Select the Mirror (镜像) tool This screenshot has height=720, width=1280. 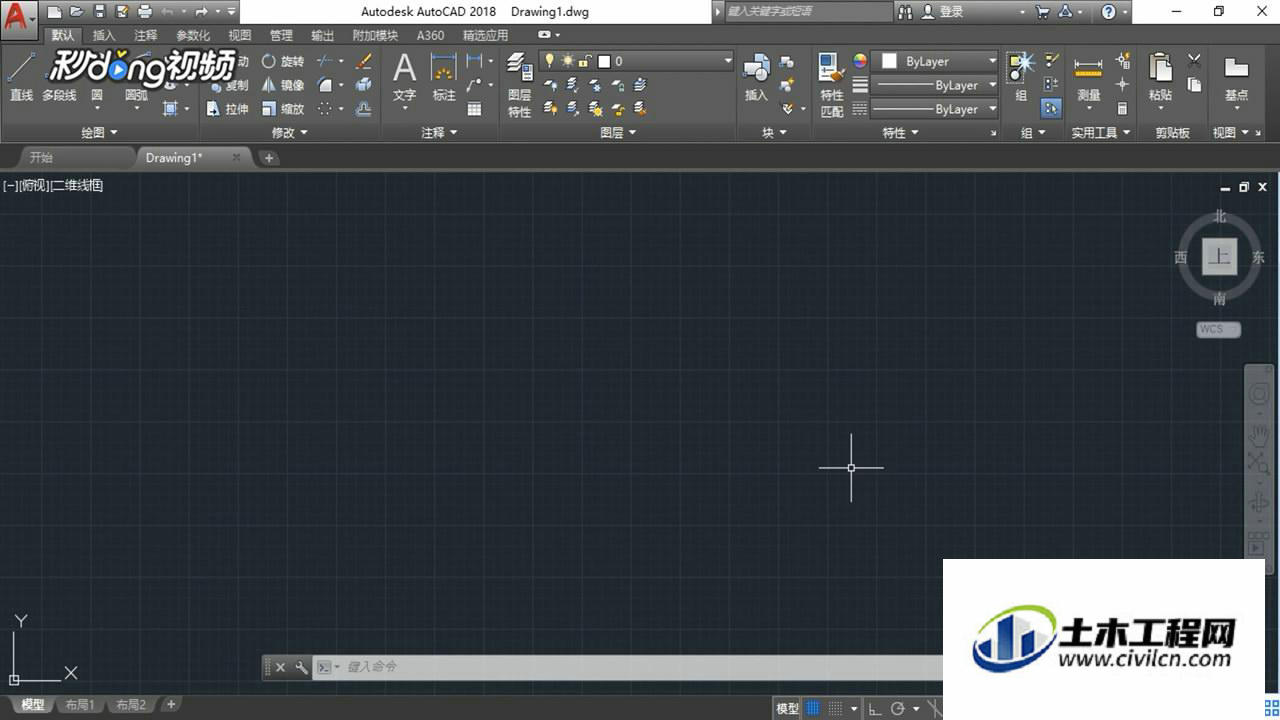click(283, 85)
